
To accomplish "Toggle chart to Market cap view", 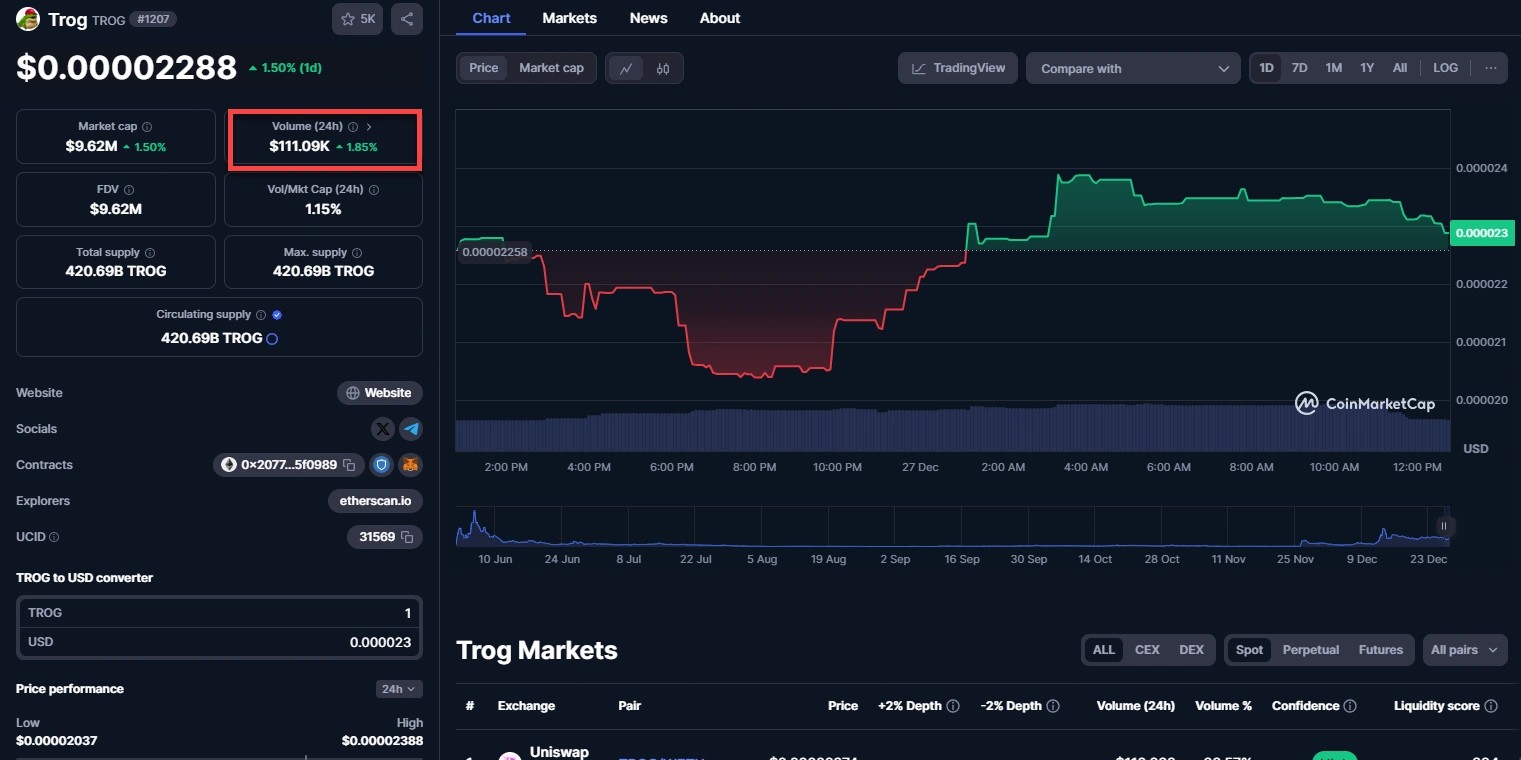I will tap(551, 68).
